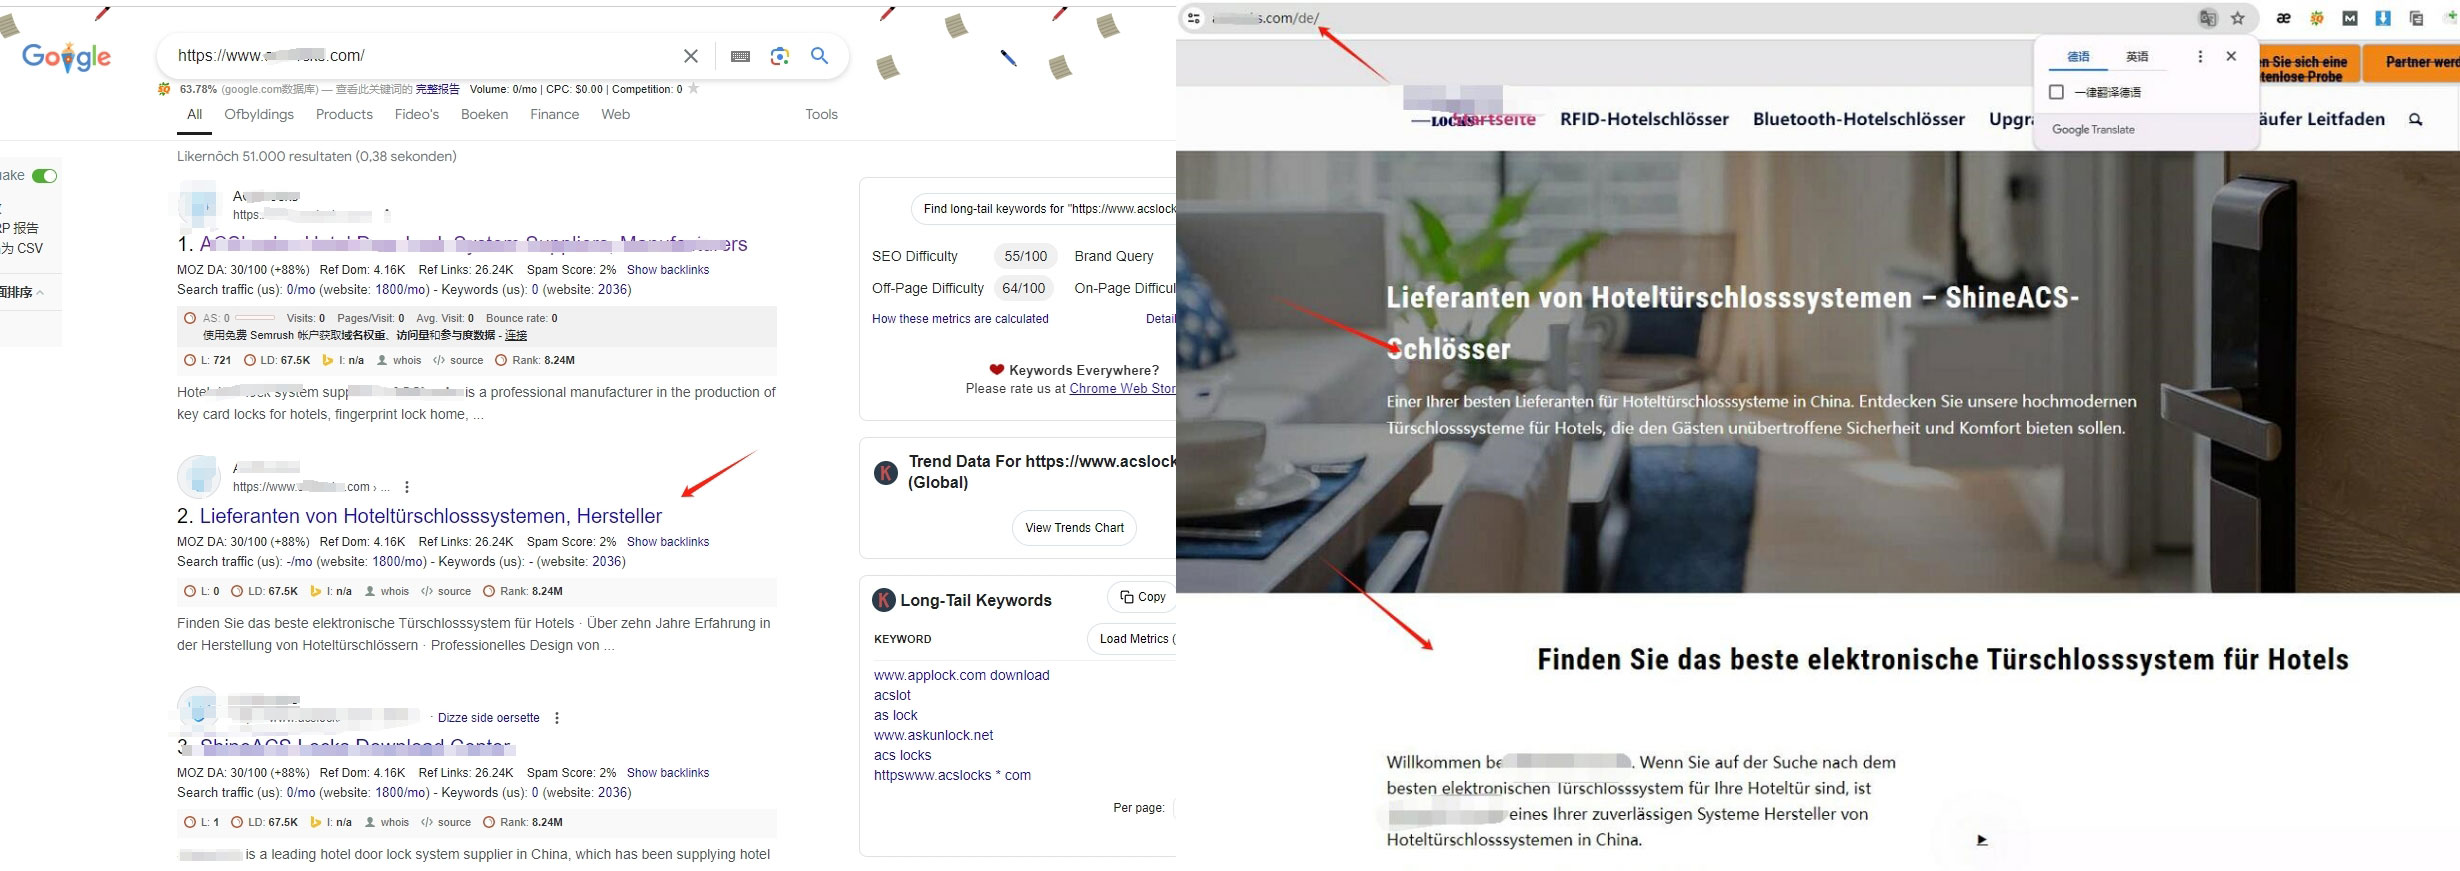Open Google search by image camera icon
2460x871 pixels.
(x=780, y=56)
